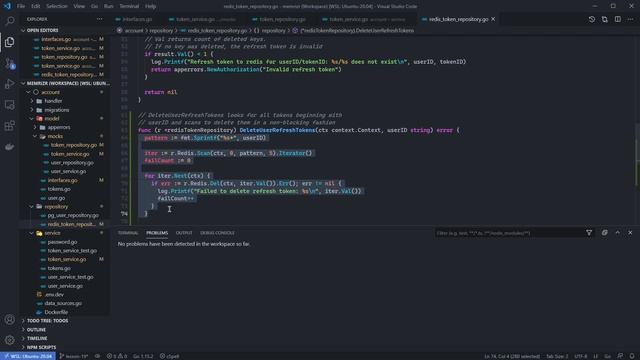The height and width of the screenshot is (360, 640).
Task: Click the Go version status bar item
Action: [x=143, y=356]
